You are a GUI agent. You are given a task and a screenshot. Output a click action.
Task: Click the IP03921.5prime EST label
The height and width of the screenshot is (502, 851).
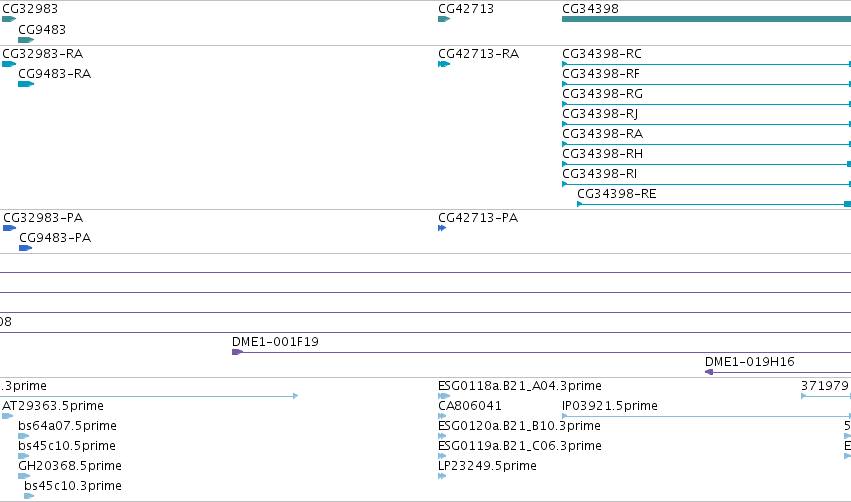[x=609, y=406]
